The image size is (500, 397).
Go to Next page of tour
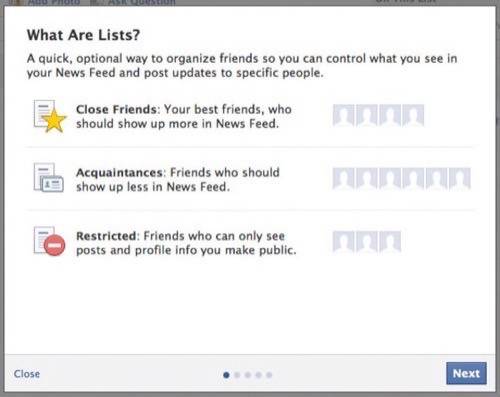pos(466,373)
